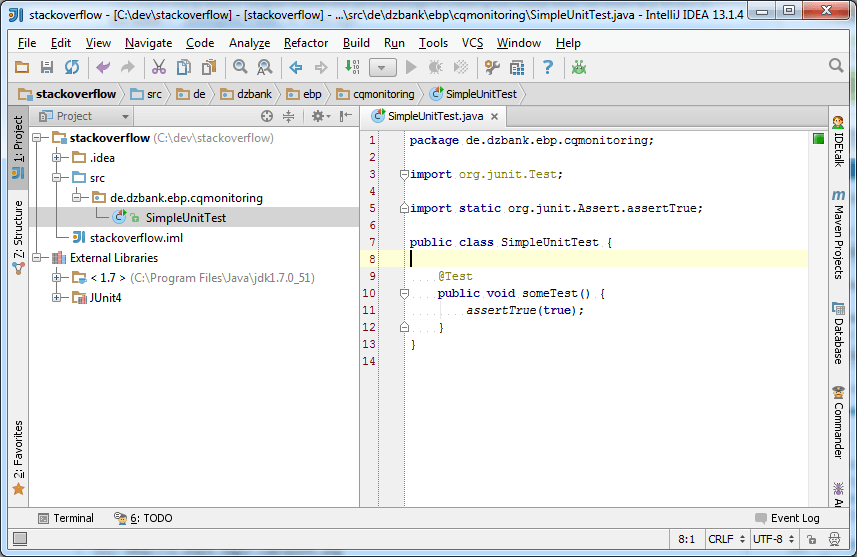Click the Save All toolbar icon
The height and width of the screenshot is (557, 857).
point(46,67)
